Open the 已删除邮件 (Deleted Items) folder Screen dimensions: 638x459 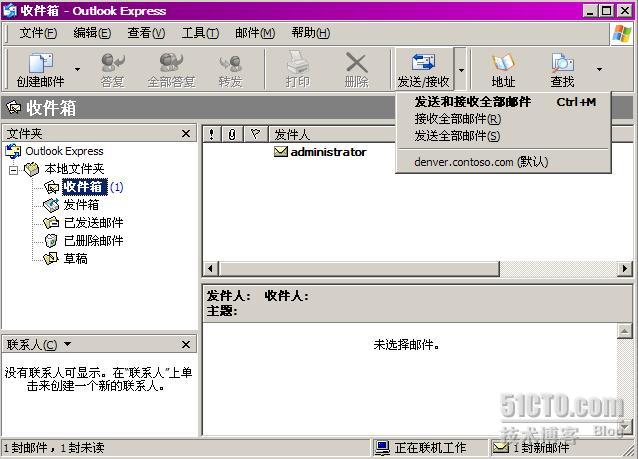92,241
